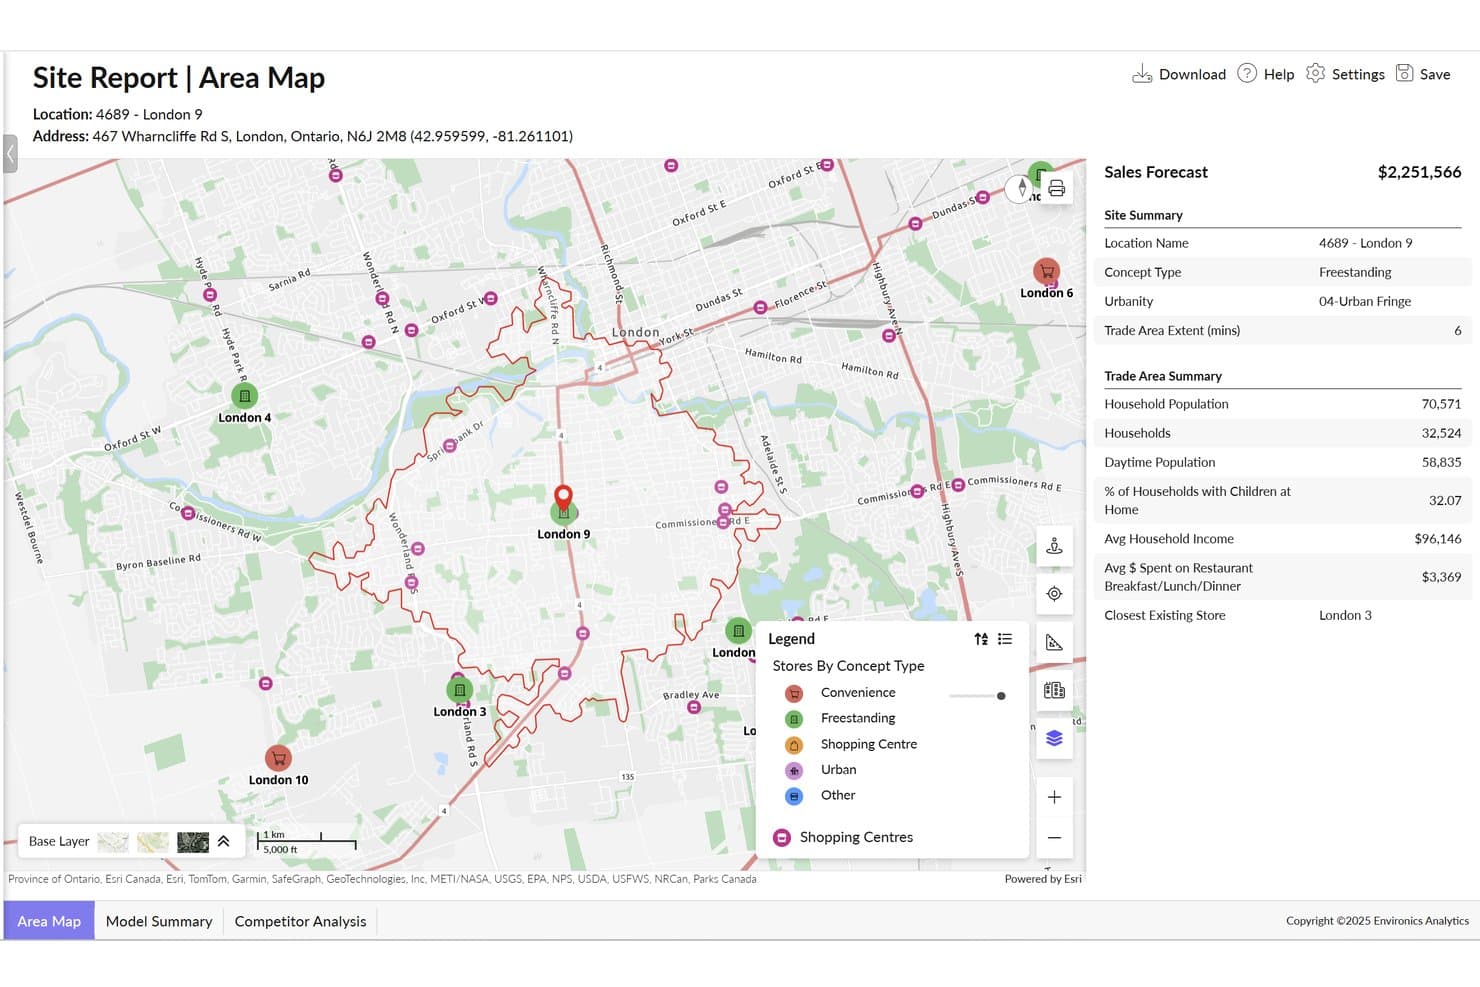Select the light grey basemap thumbnail
1480x987 pixels.
coord(113,842)
